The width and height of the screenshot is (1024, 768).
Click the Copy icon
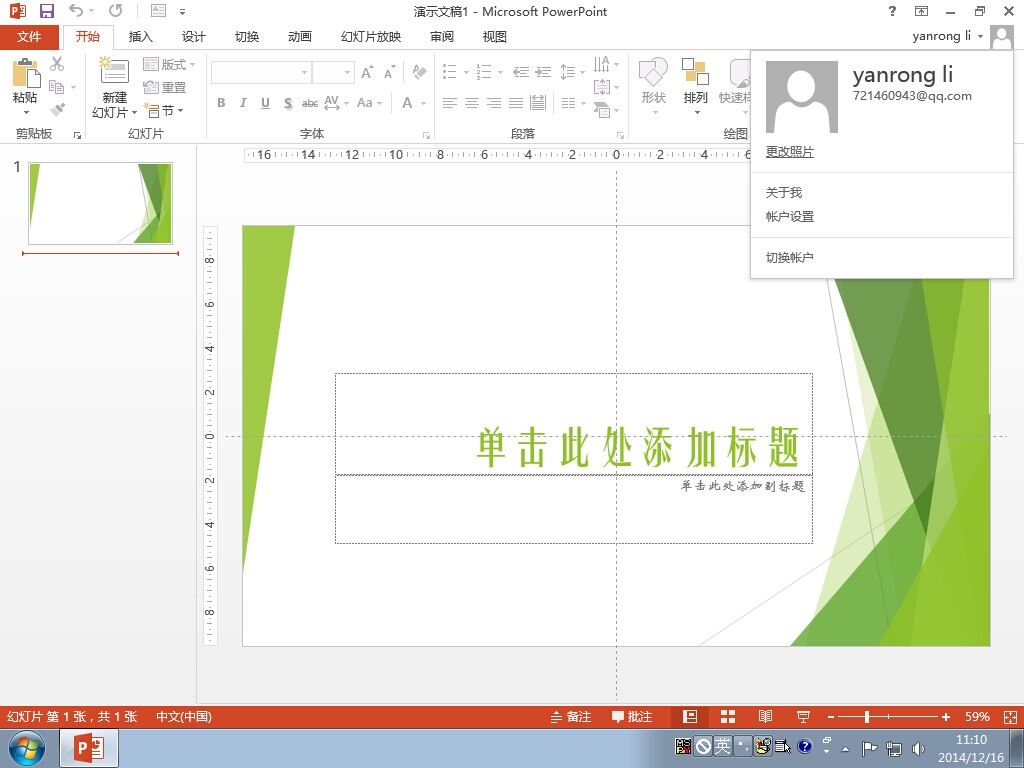click(x=57, y=87)
